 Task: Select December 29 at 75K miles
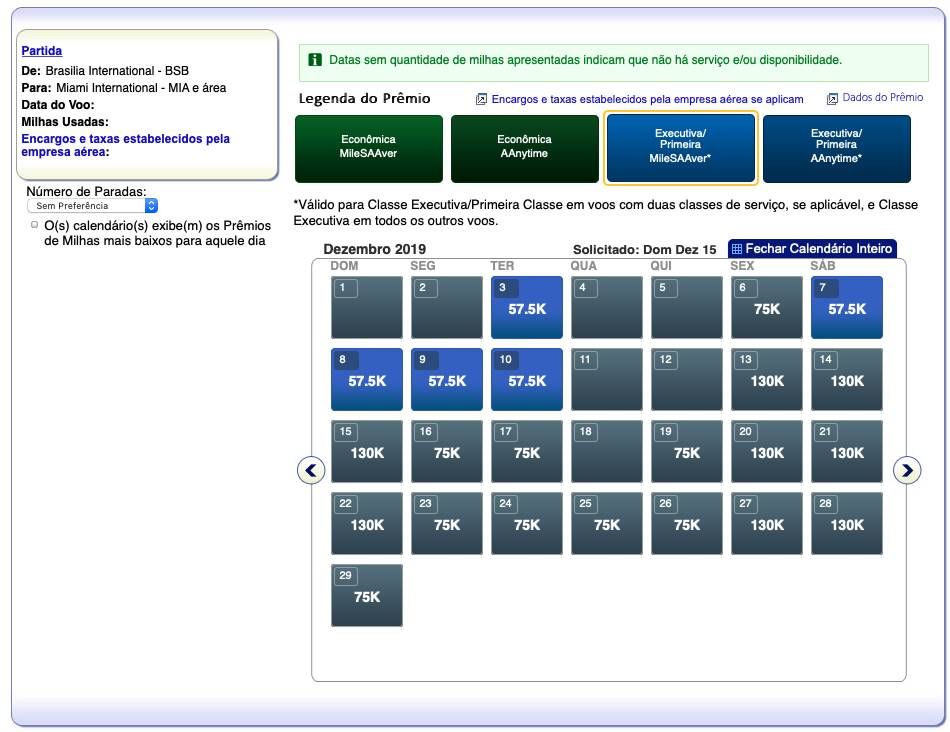(x=367, y=596)
